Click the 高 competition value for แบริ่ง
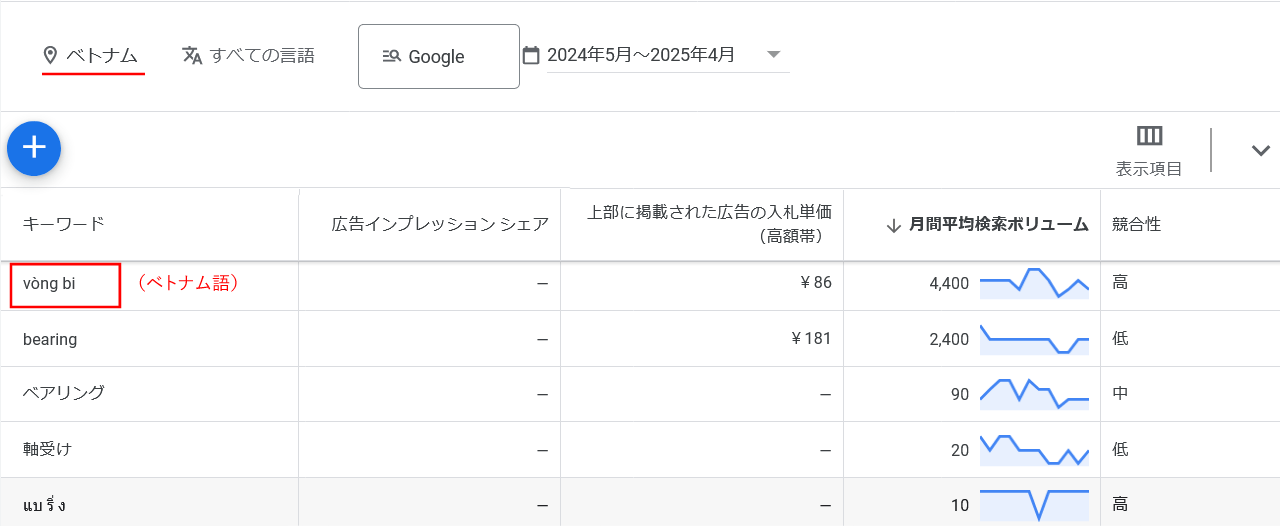This screenshot has height=526, width=1280. click(x=1120, y=505)
